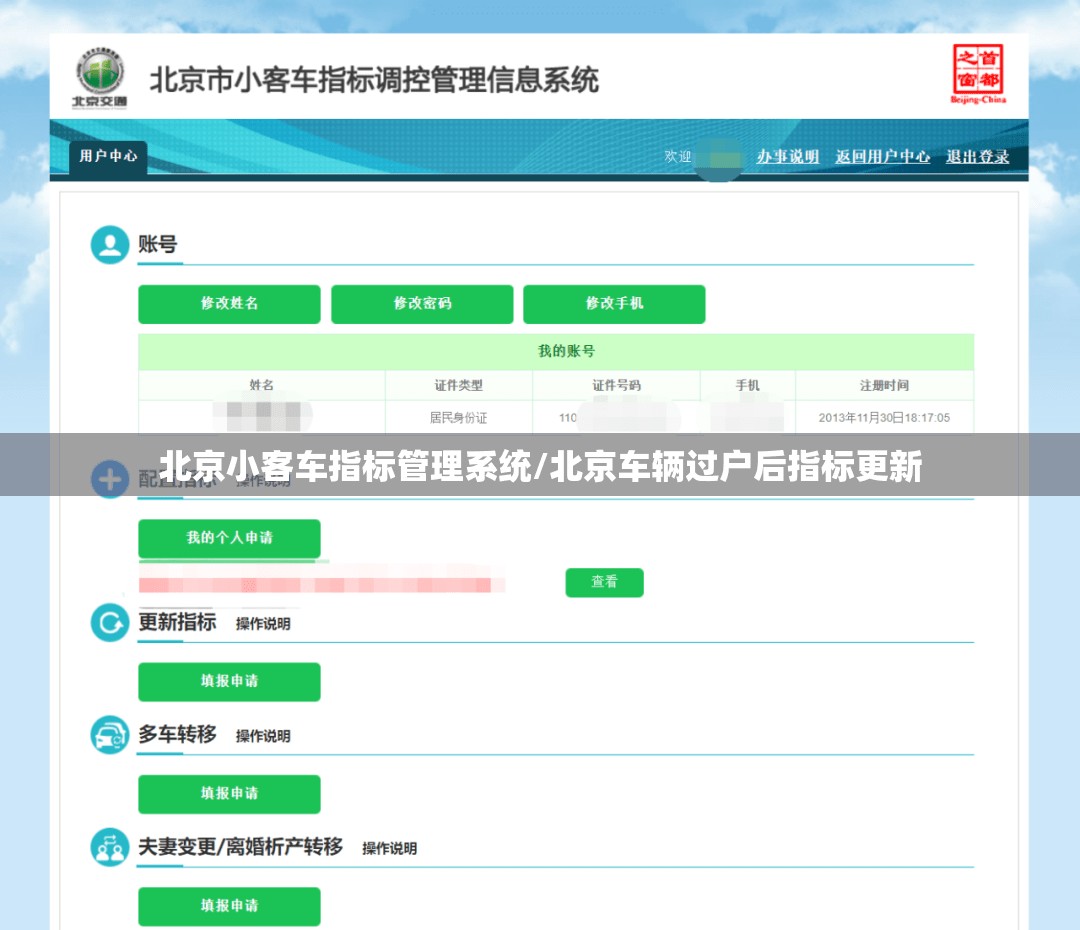
Task: Click the 多车转移 section heading
Action: (x=178, y=734)
